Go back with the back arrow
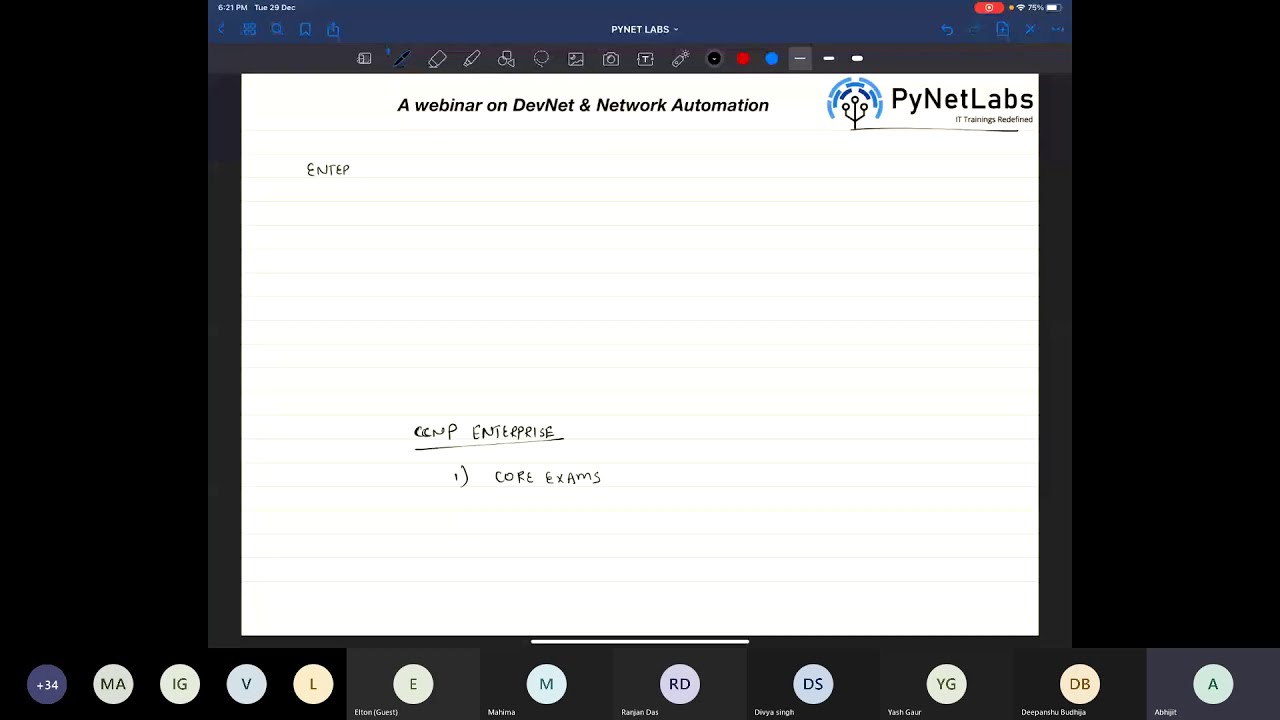The width and height of the screenshot is (1280, 720). coord(222,30)
